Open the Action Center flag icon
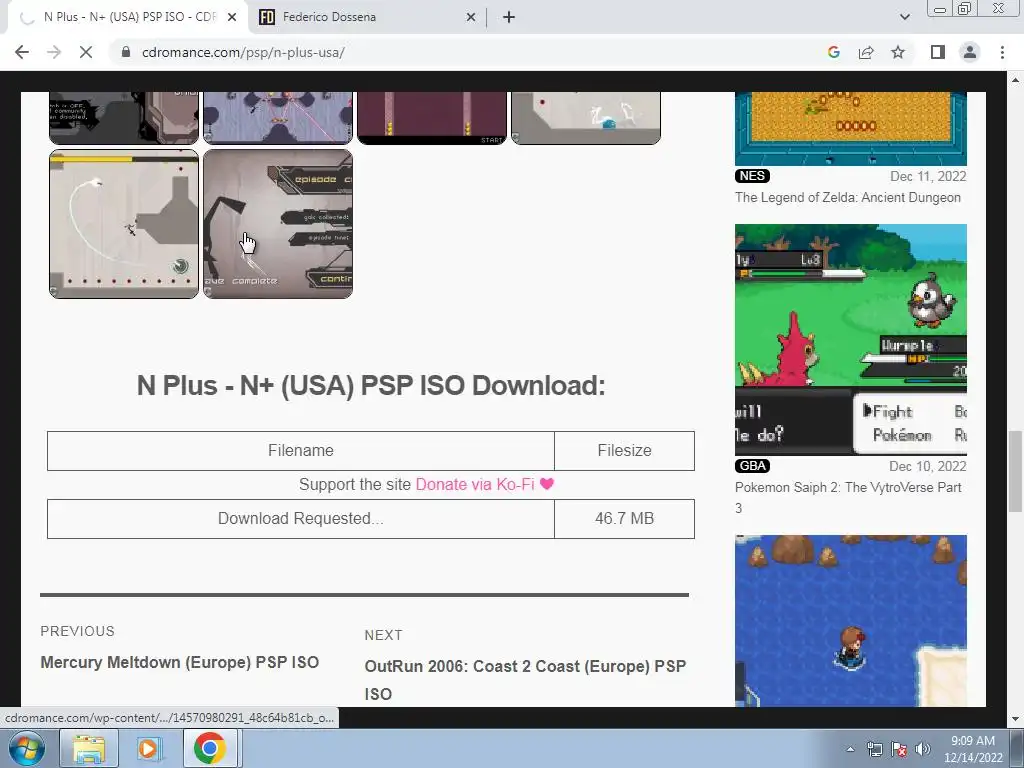1024x768 pixels. coord(899,749)
